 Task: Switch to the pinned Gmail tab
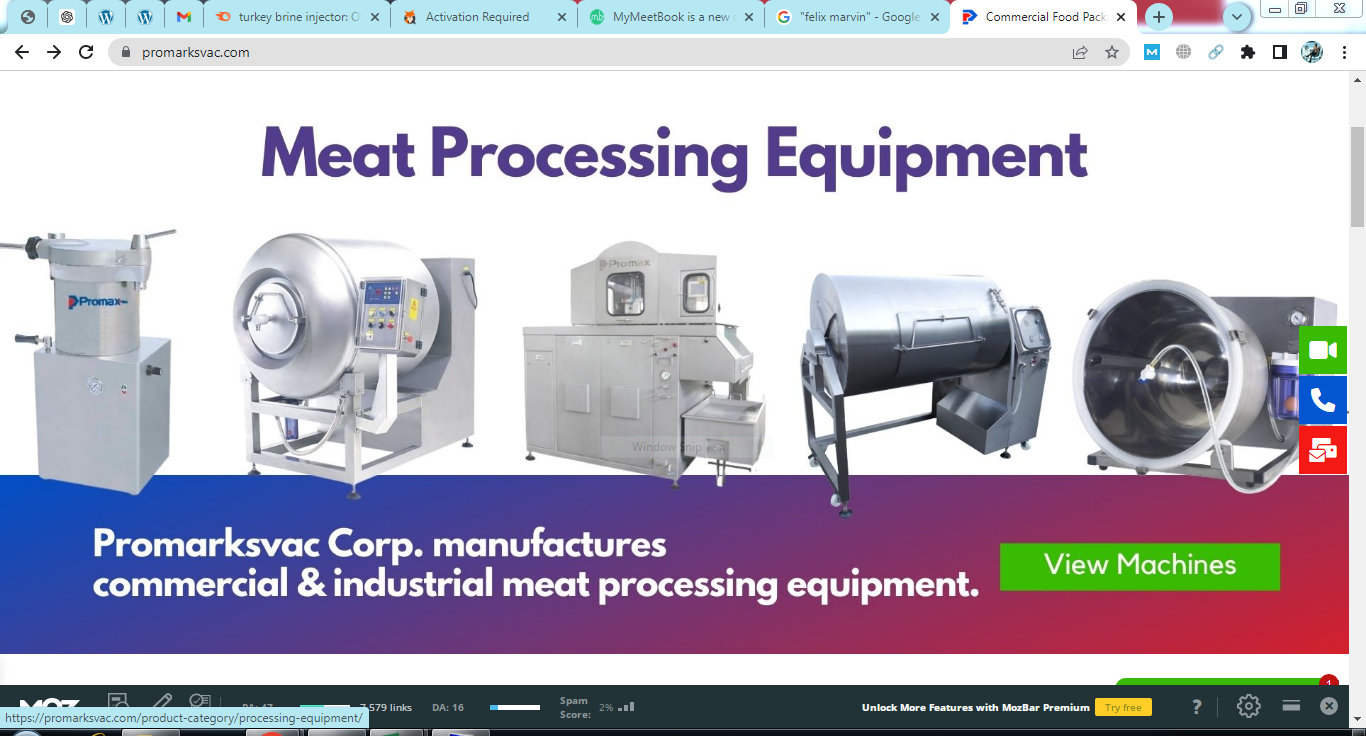coord(184,17)
